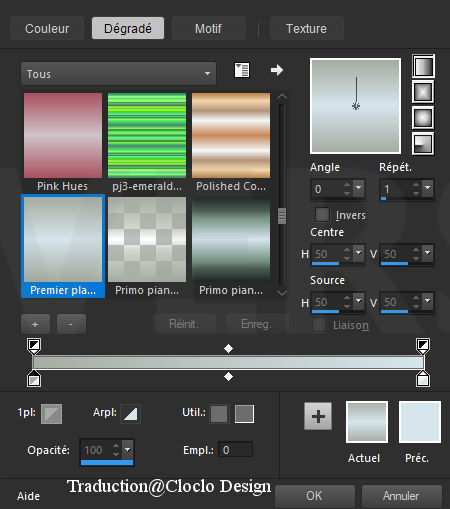This screenshot has height=509, width=450.
Task: Select the Pink Hues gradient thumbnail
Action: (x=63, y=135)
